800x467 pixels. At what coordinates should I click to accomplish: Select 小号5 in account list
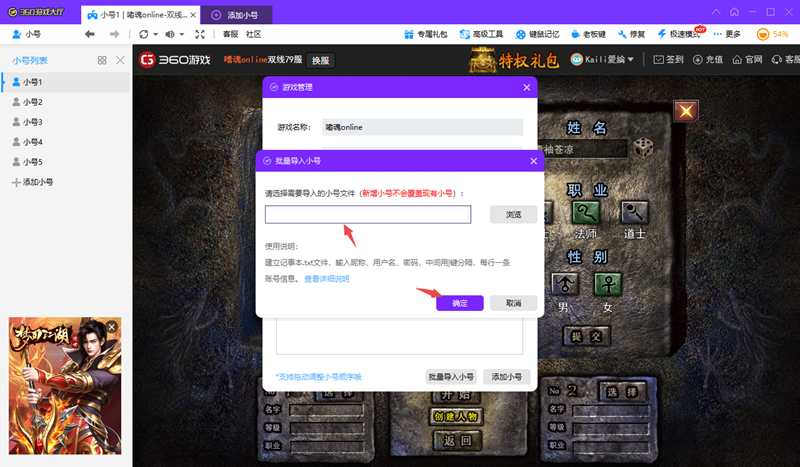(66, 162)
